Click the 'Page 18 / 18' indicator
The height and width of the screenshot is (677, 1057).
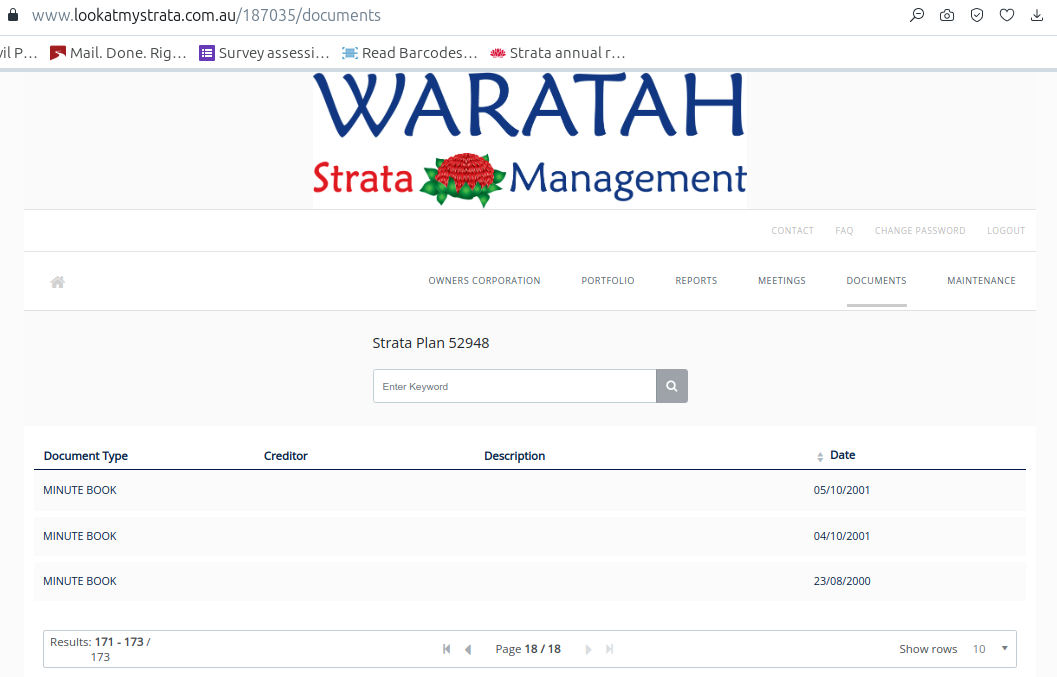528,649
